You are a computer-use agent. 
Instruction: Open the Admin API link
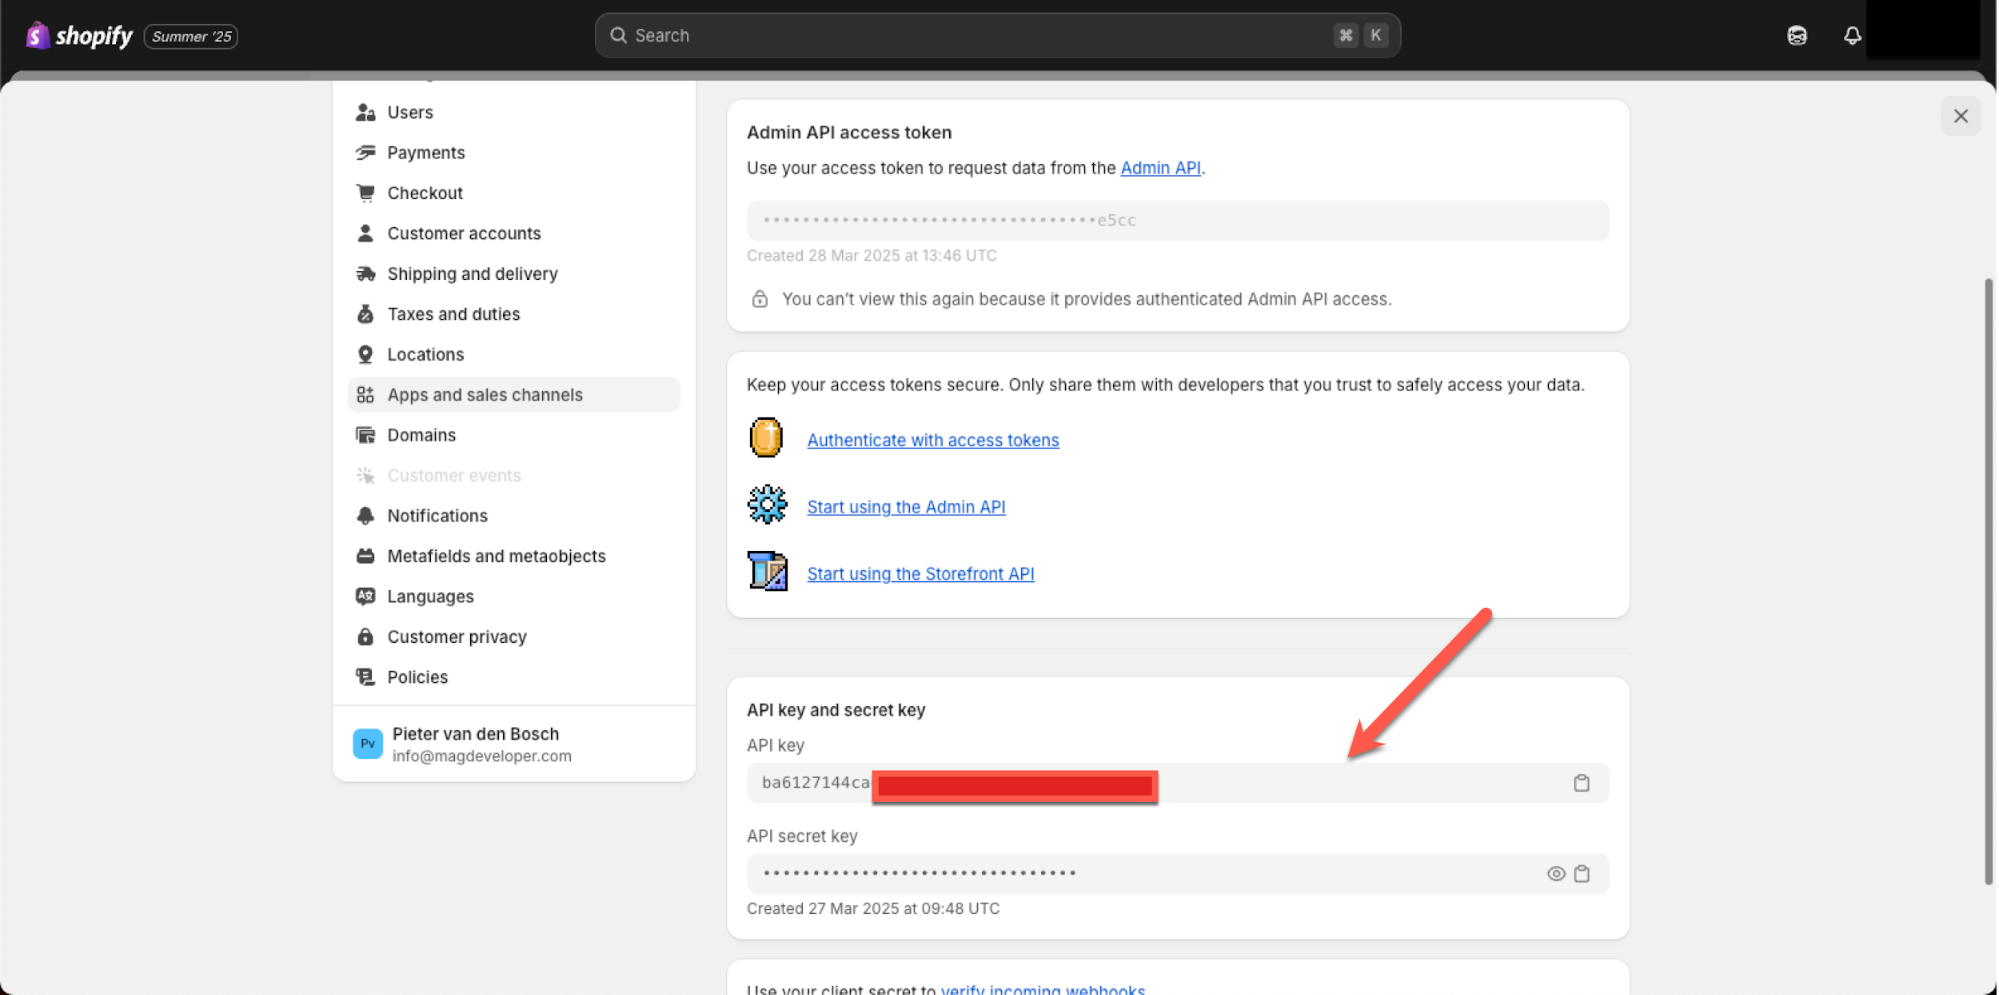click(x=1160, y=167)
